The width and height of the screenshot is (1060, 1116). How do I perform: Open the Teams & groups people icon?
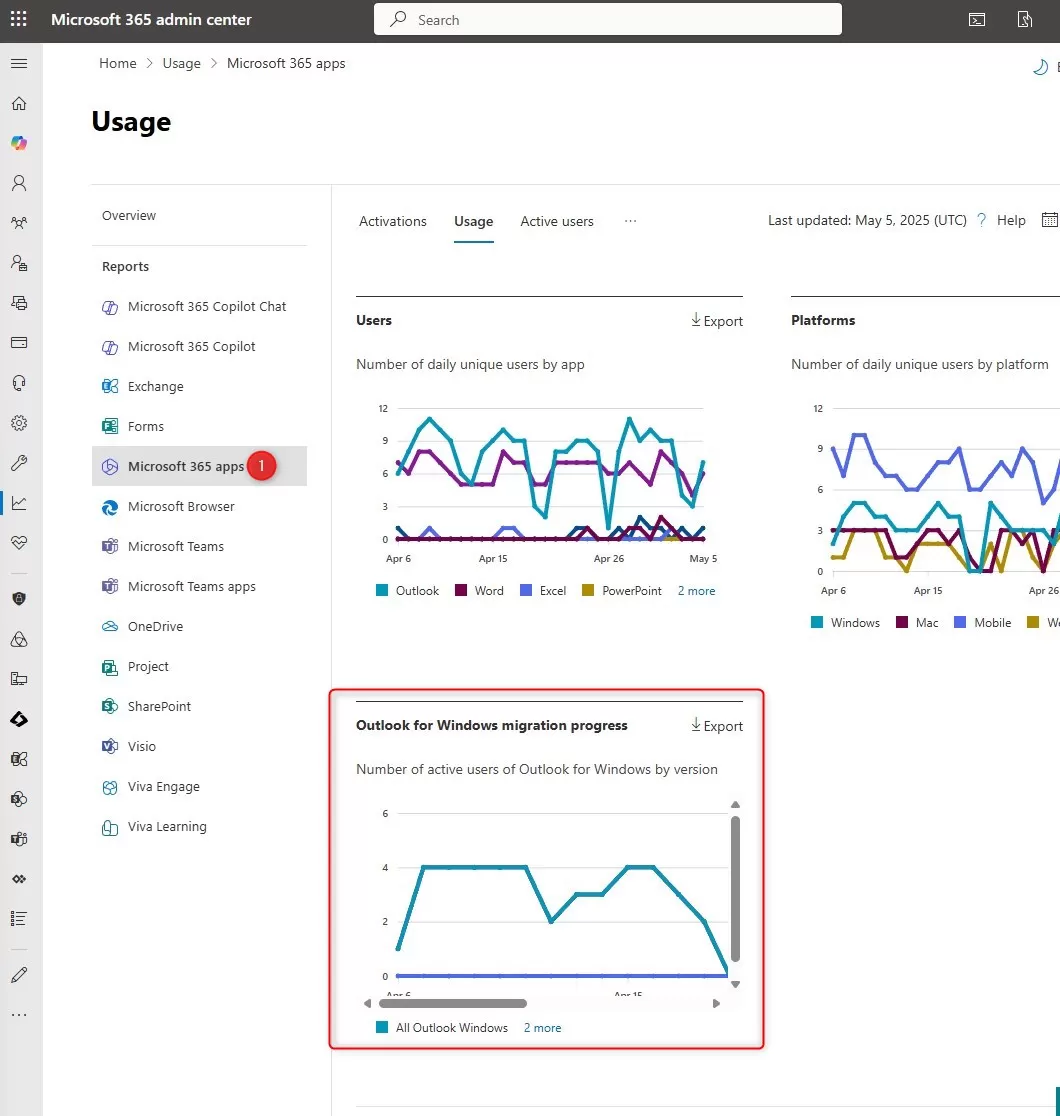[x=19, y=223]
